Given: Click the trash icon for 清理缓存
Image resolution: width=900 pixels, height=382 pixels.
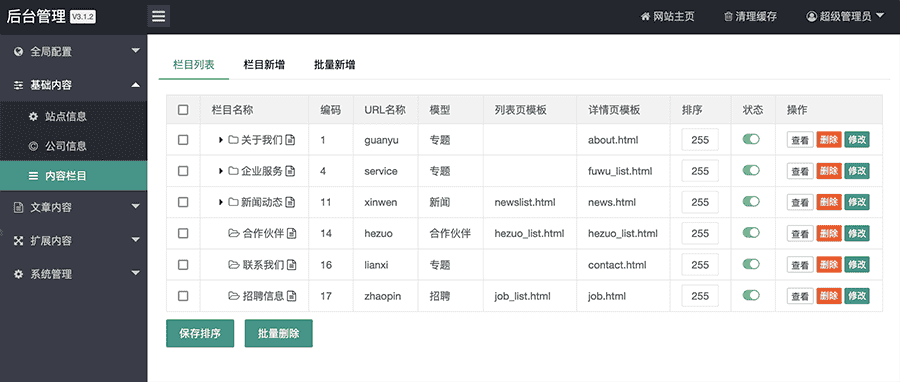Looking at the screenshot, I should (x=728, y=17).
